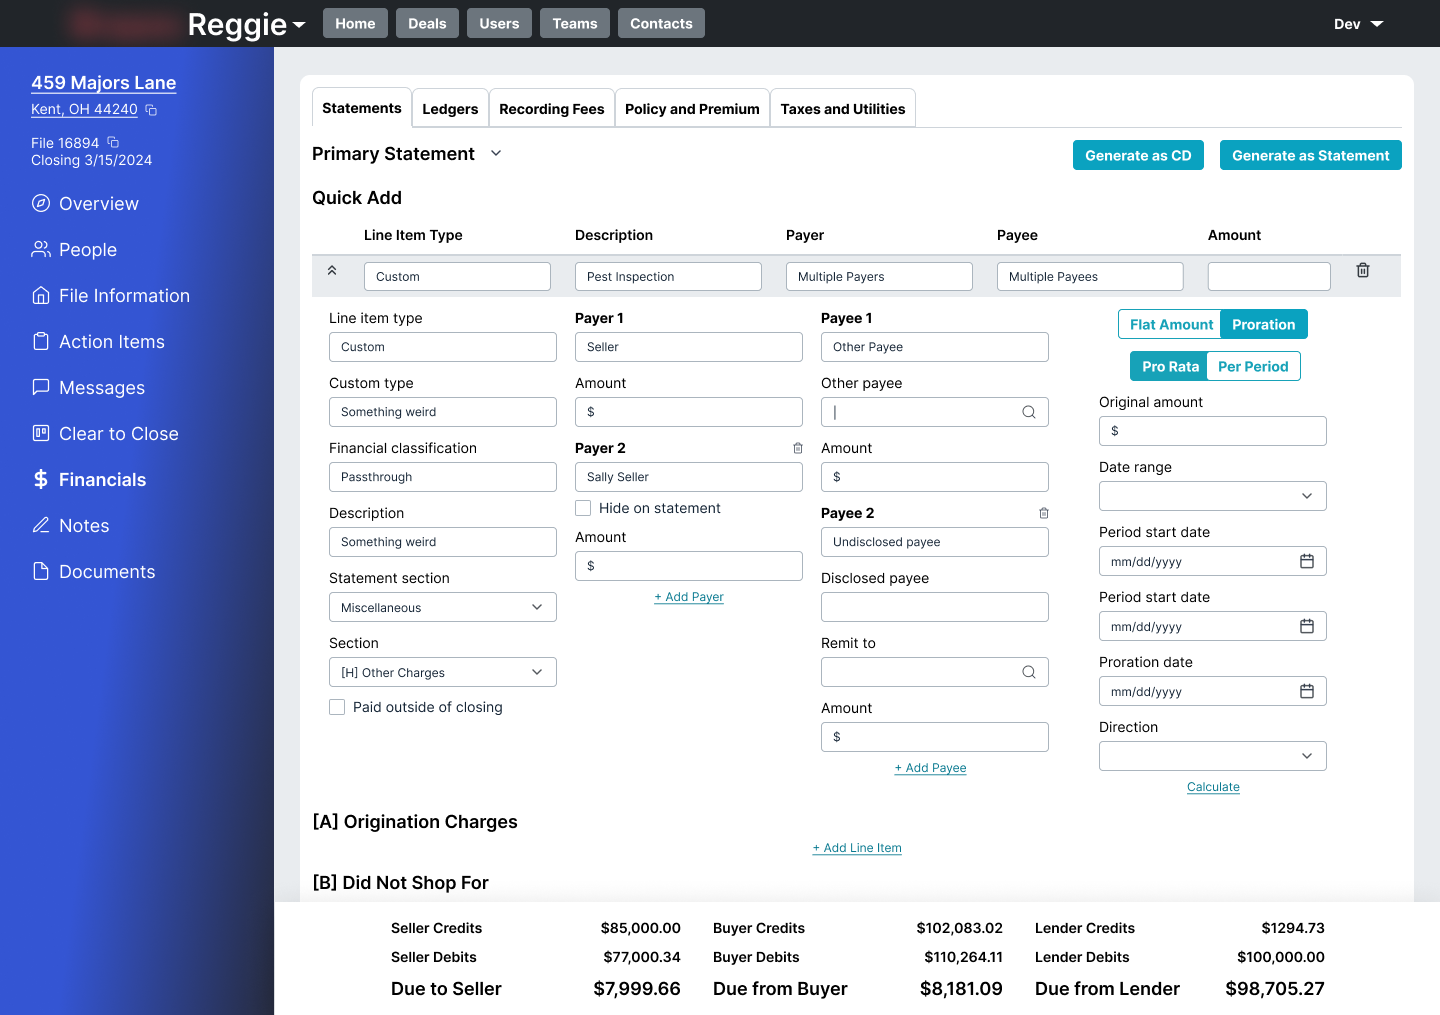Click the People sidebar icon
This screenshot has height=1015, width=1440.
[x=41, y=249]
